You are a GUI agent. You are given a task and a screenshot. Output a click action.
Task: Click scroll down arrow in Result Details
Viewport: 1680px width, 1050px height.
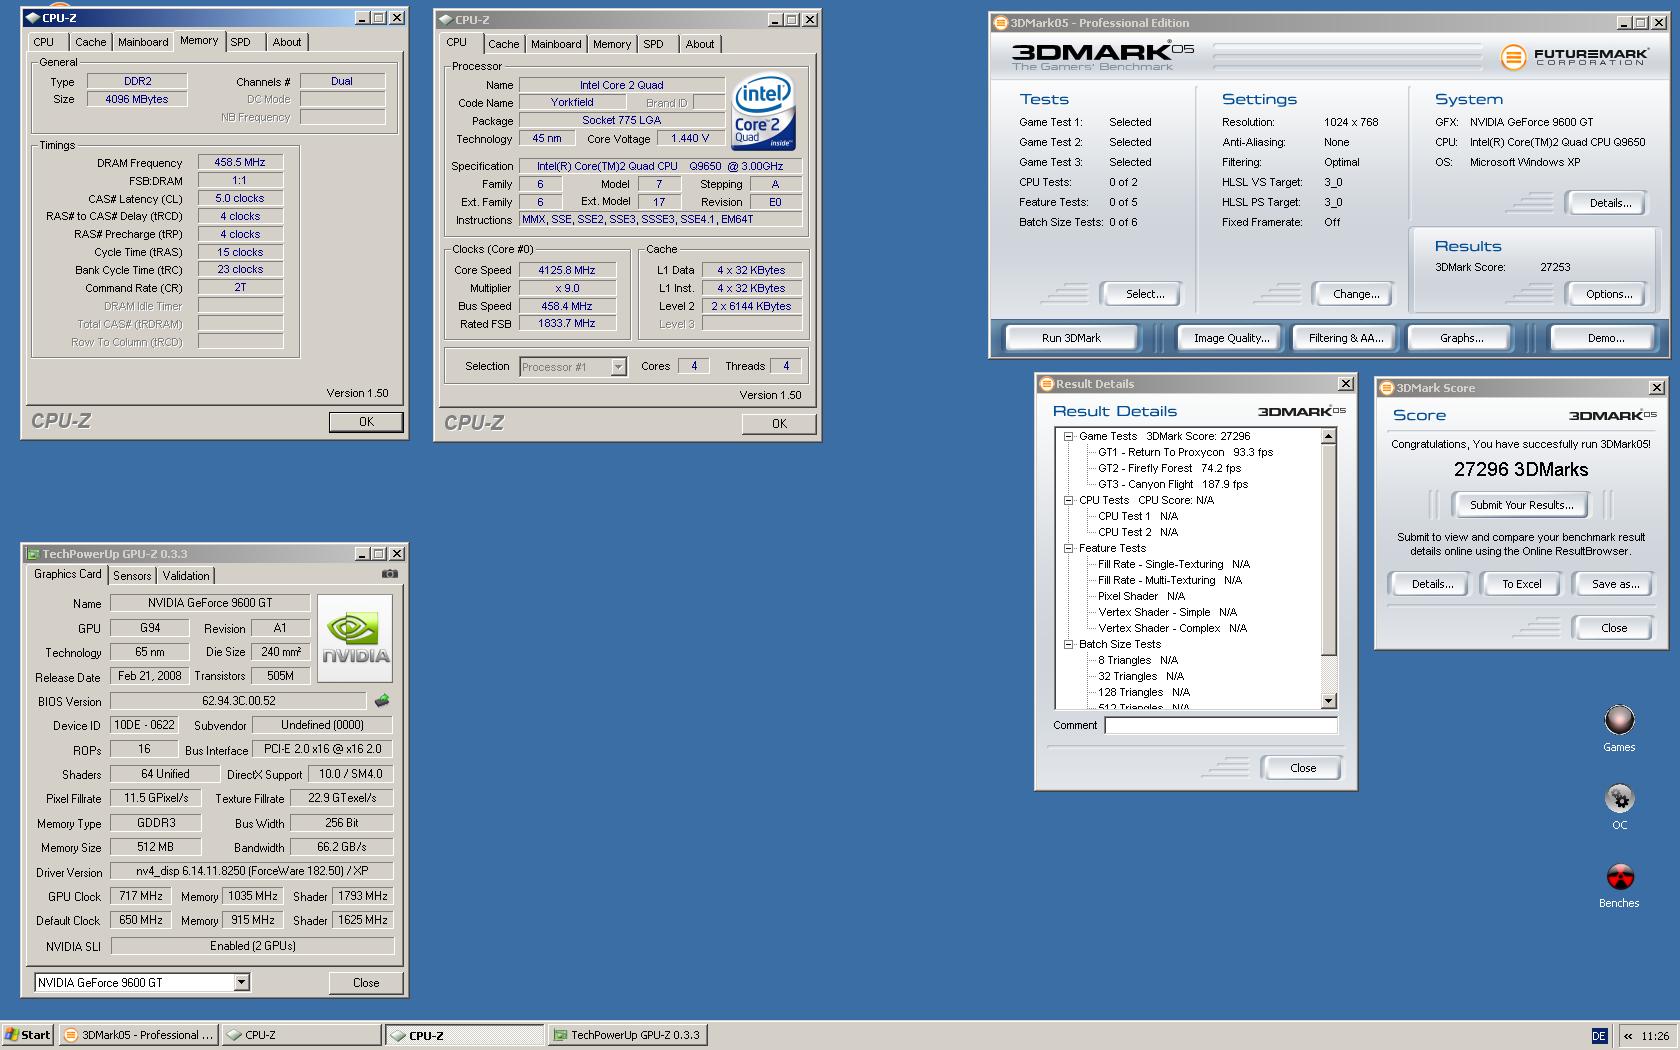[x=1329, y=701]
